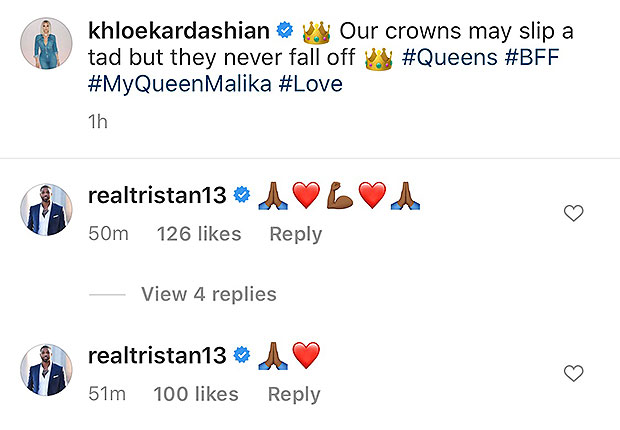
Task: Click realtristan13 username on the 100-likes comment
Action: 157,355
